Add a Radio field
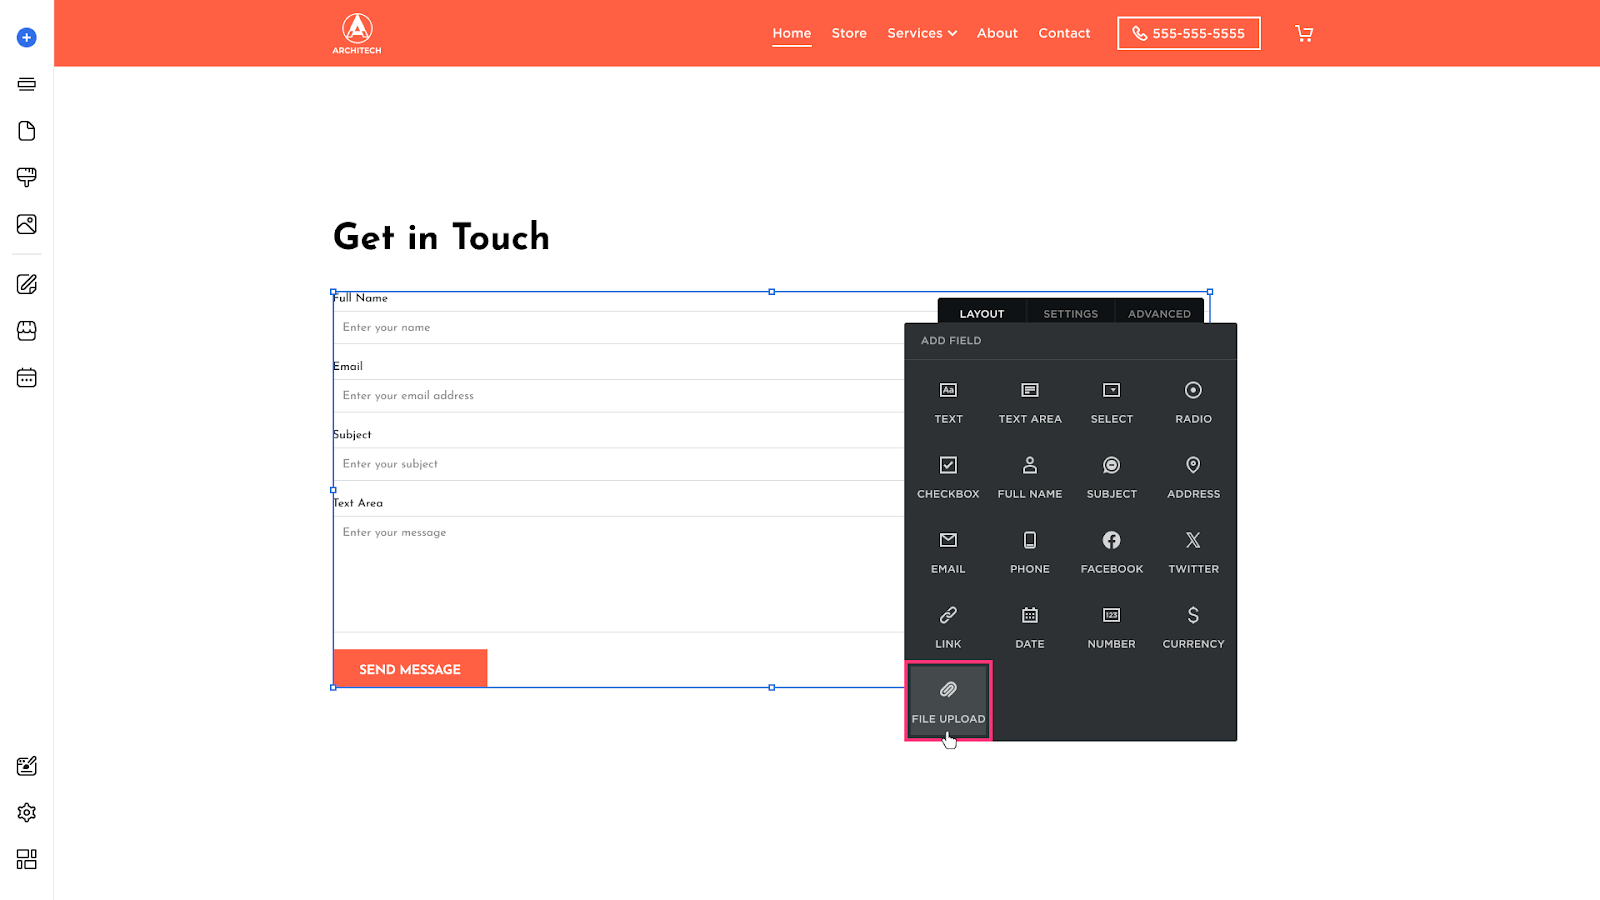1600x900 pixels. (x=1193, y=402)
